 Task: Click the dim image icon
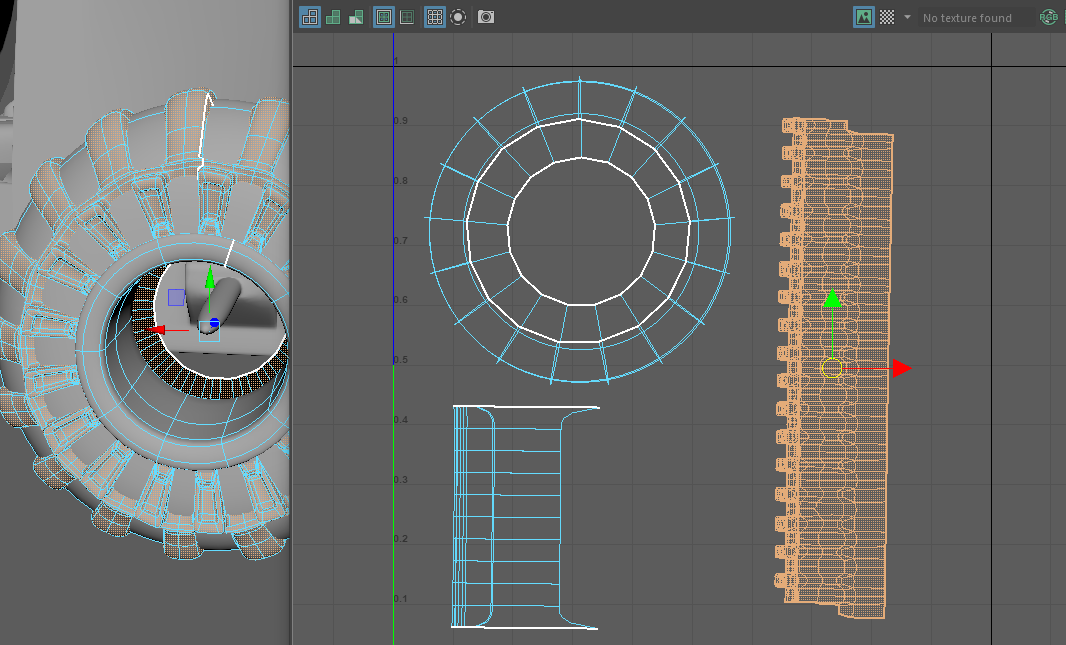(406, 17)
